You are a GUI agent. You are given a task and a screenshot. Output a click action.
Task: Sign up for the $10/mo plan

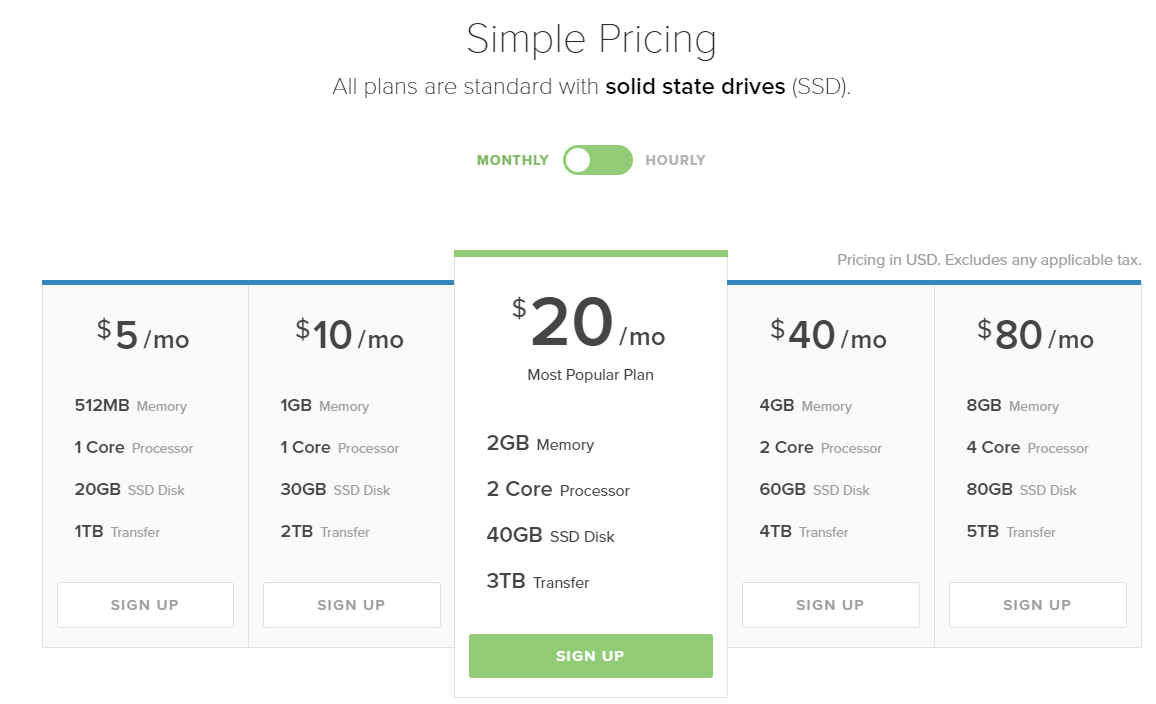point(352,605)
